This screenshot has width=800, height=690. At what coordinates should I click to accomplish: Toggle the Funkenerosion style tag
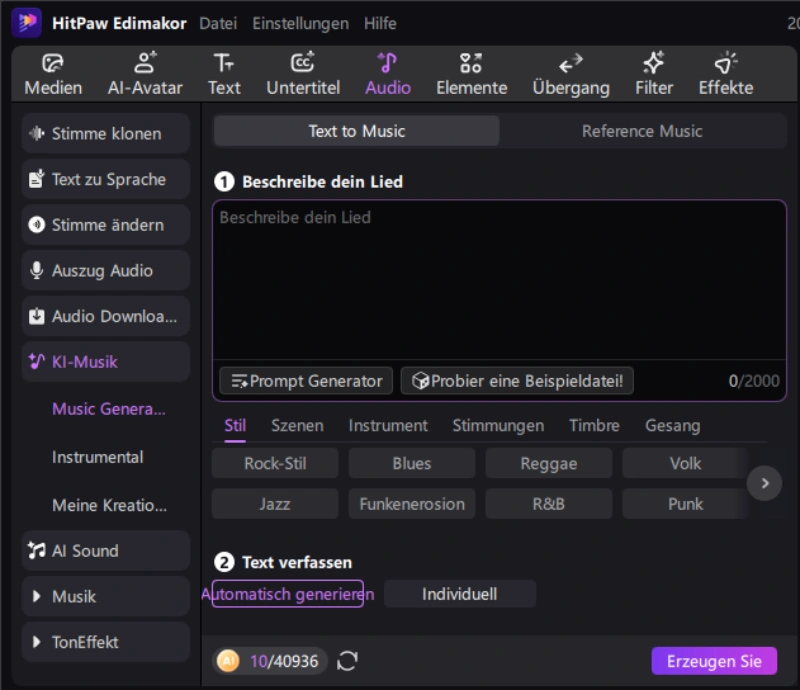pyautogui.click(x=412, y=504)
